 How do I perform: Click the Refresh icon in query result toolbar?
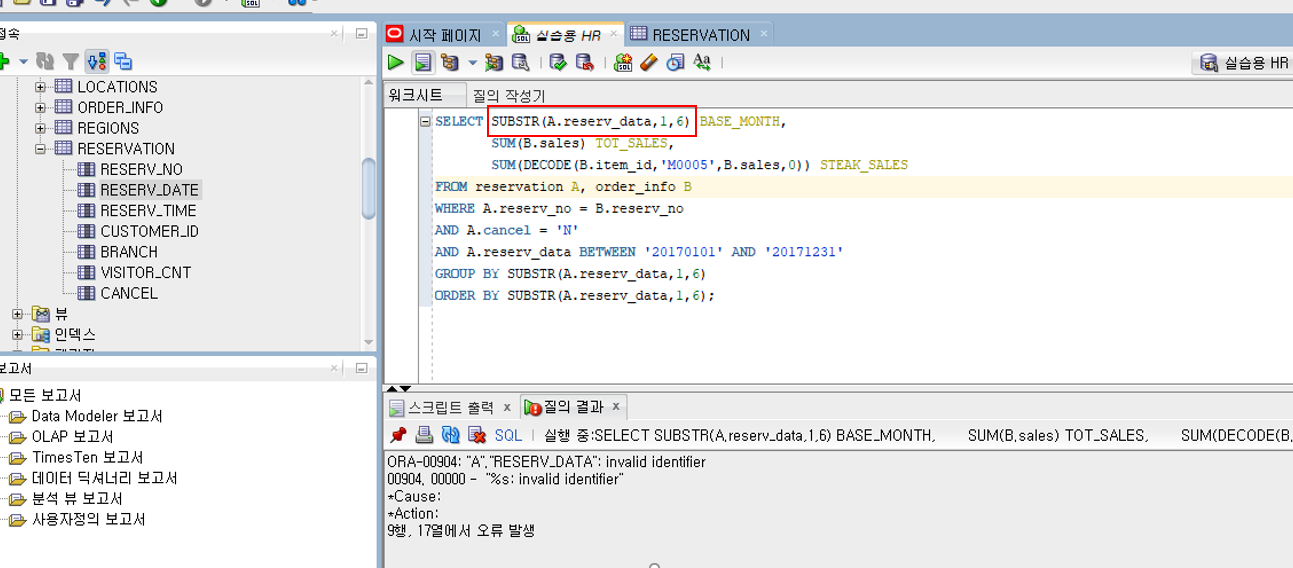click(x=450, y=435)
